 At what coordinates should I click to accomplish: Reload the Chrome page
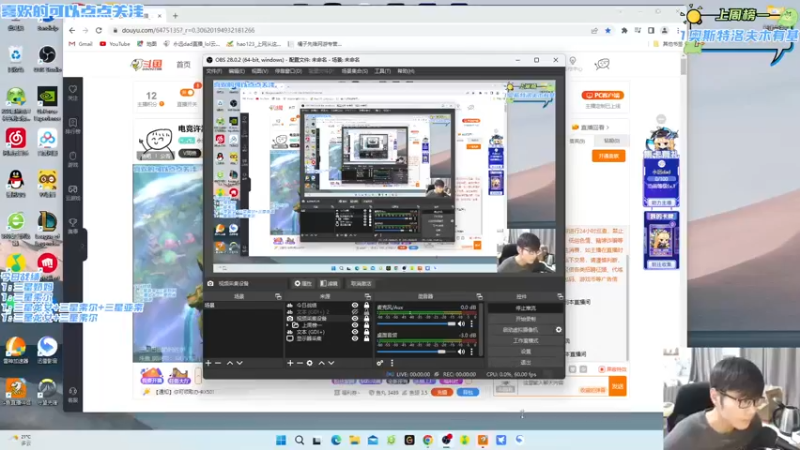tap(99, 31)
